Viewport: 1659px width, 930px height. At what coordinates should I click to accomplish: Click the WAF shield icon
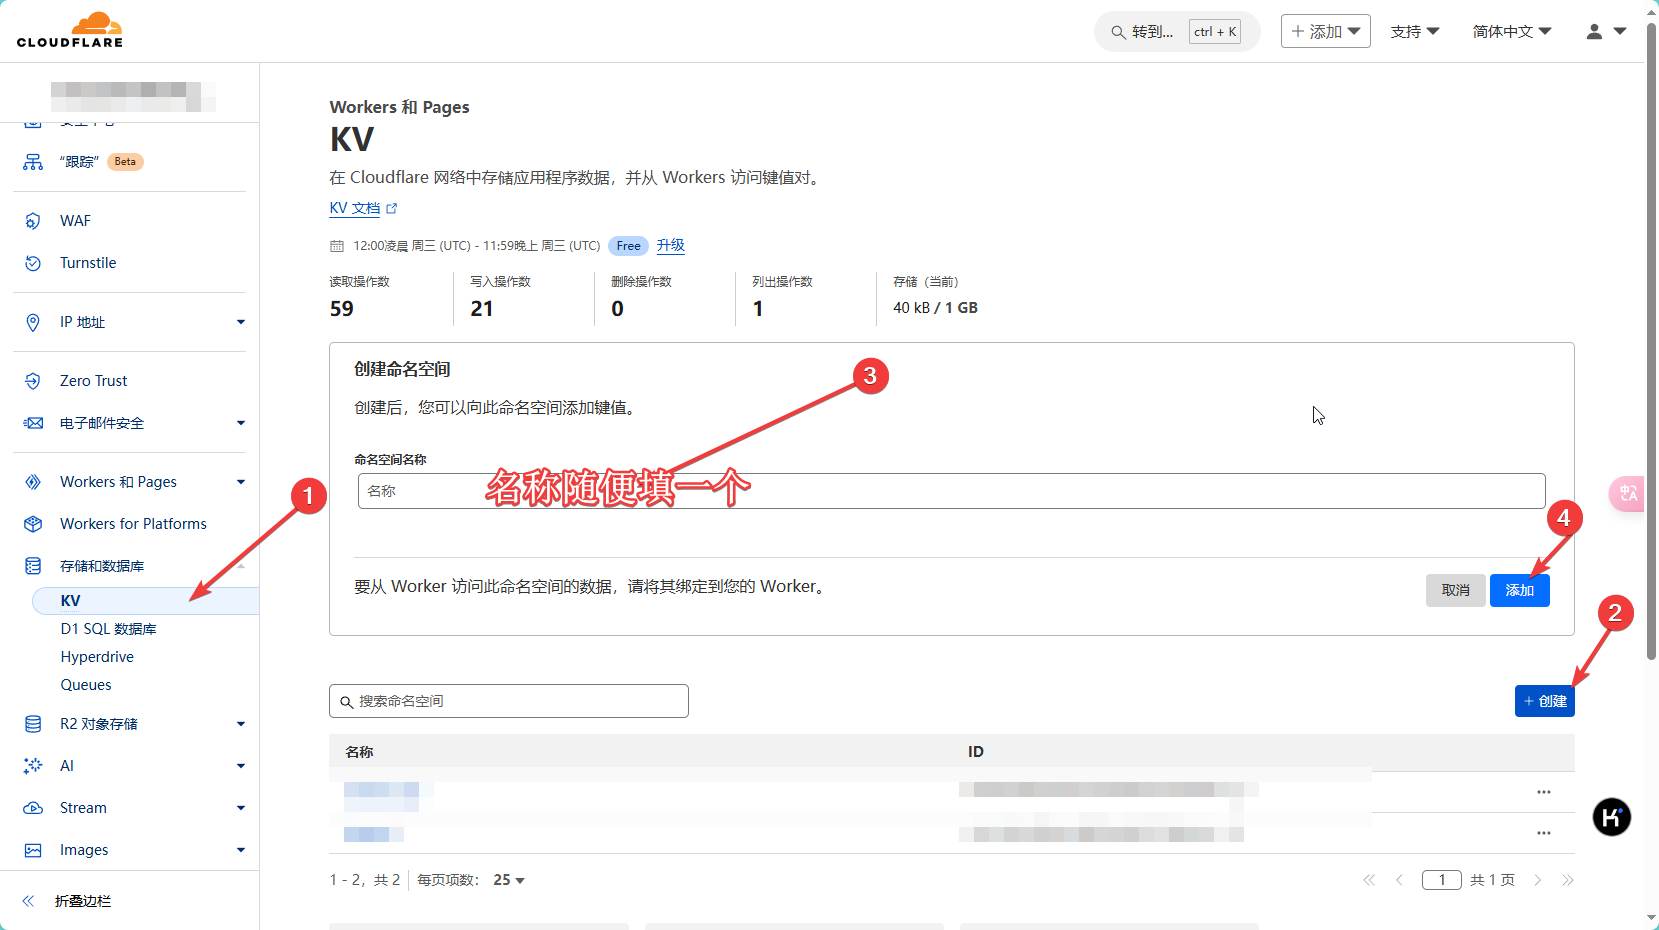pos(33,221)
